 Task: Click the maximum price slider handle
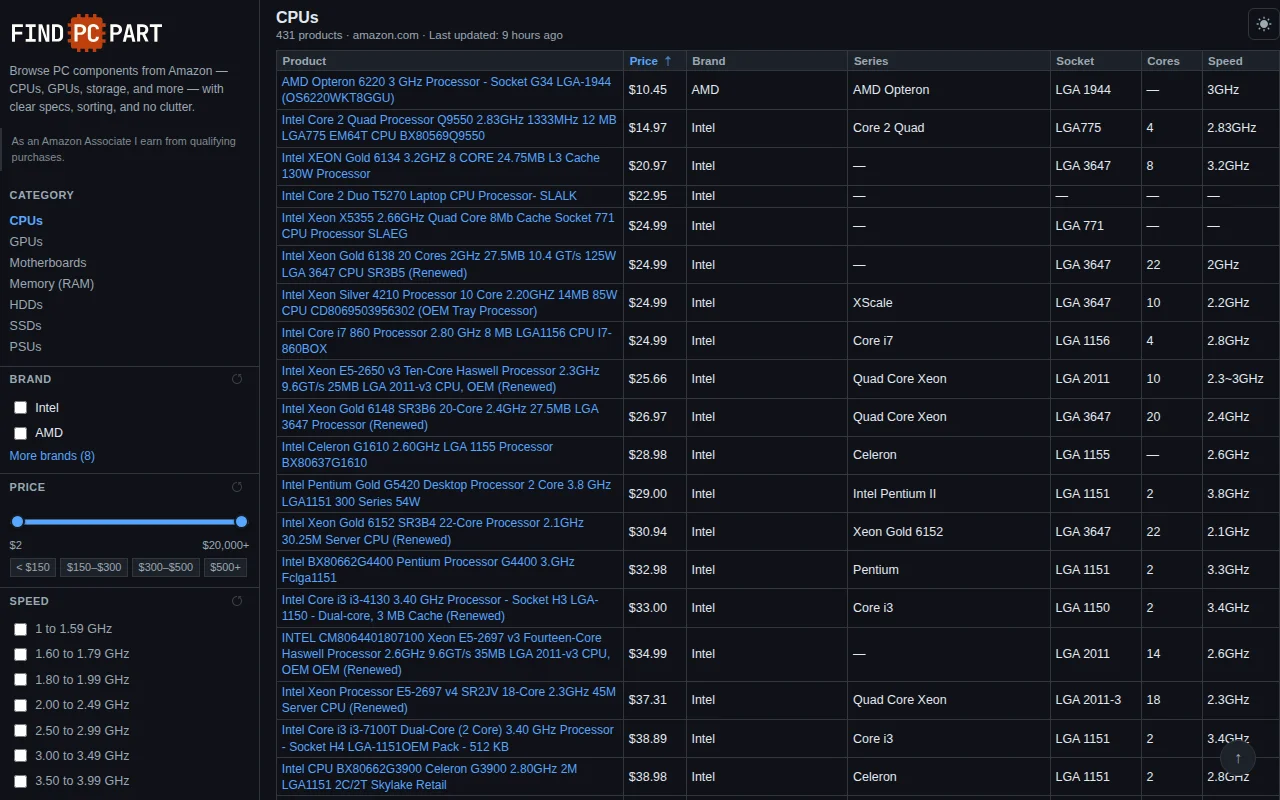coord(241,521)
